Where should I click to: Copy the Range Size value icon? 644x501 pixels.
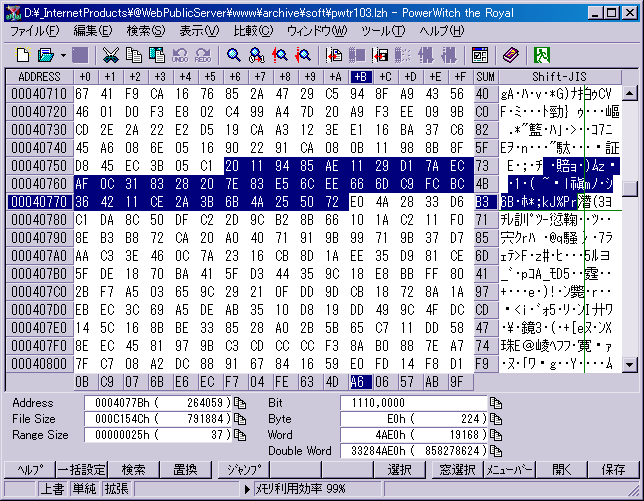(240, 435)
